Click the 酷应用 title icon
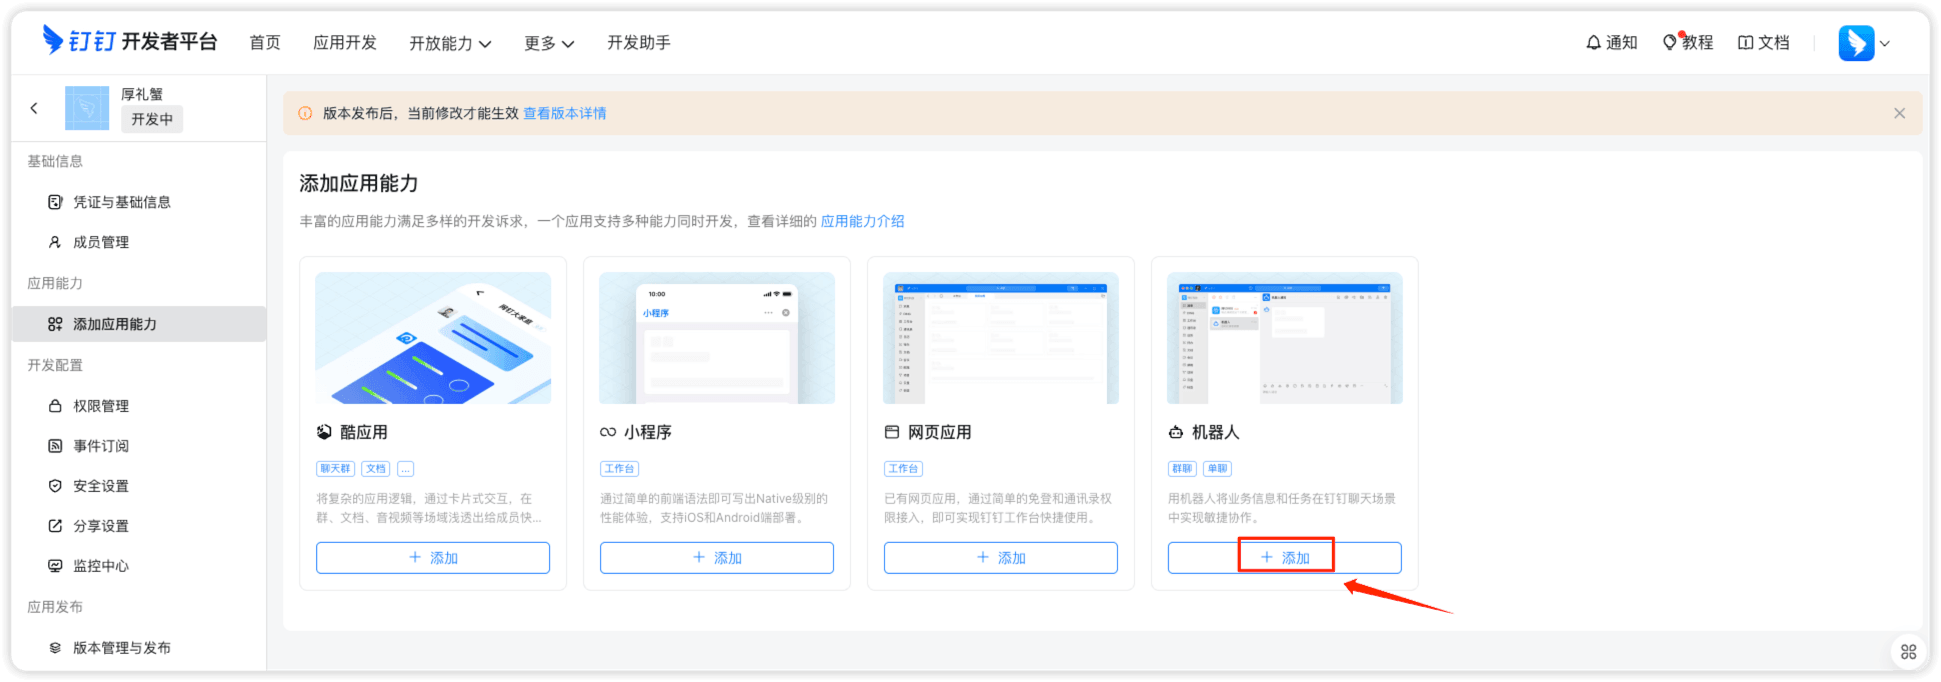This screenshot has width=1941, height=682. pos(324,432)
